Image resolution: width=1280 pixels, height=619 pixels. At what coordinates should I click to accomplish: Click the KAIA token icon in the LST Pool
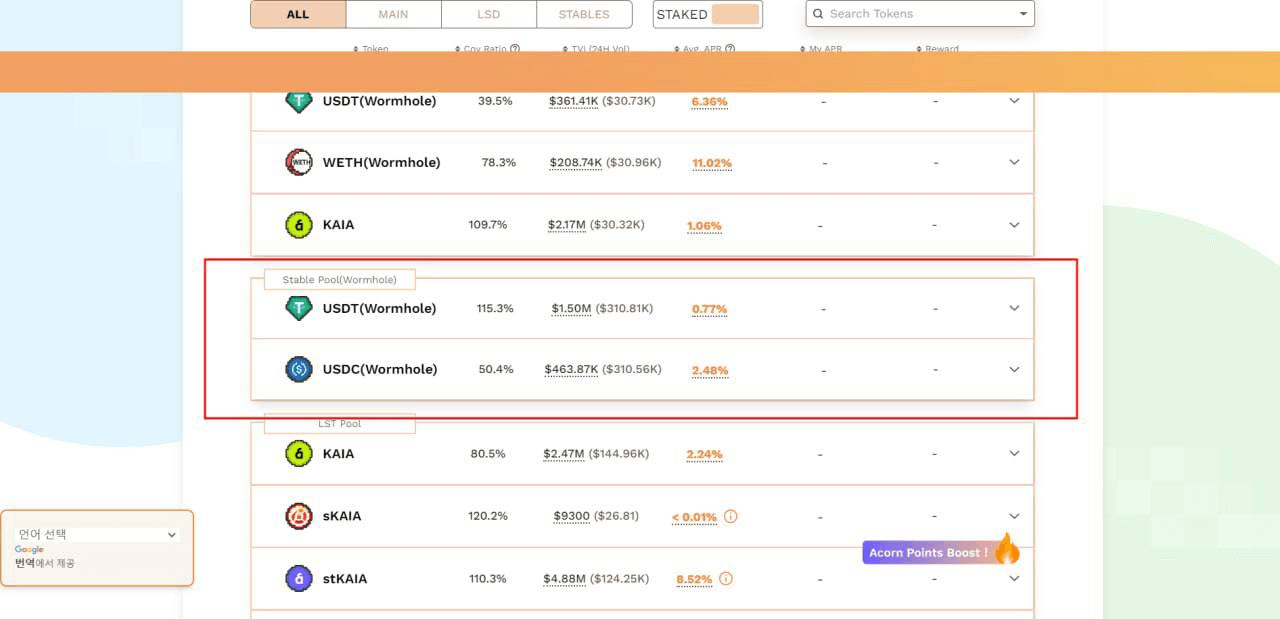pyautogui.click(x=299, y=453)
